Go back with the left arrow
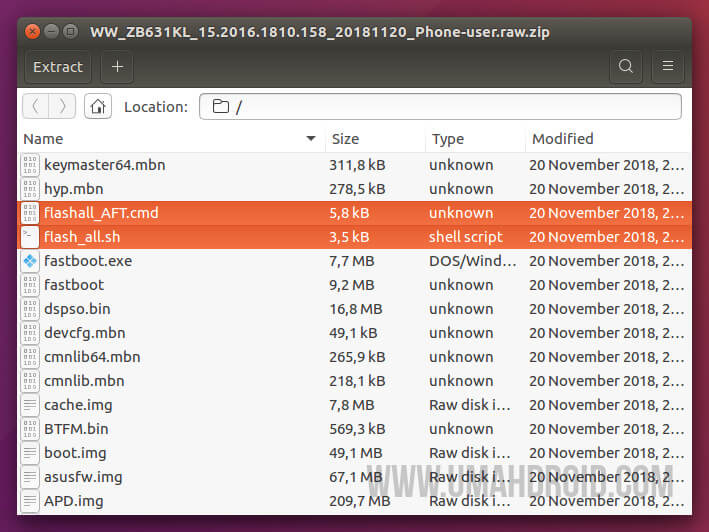 (36, 107)
